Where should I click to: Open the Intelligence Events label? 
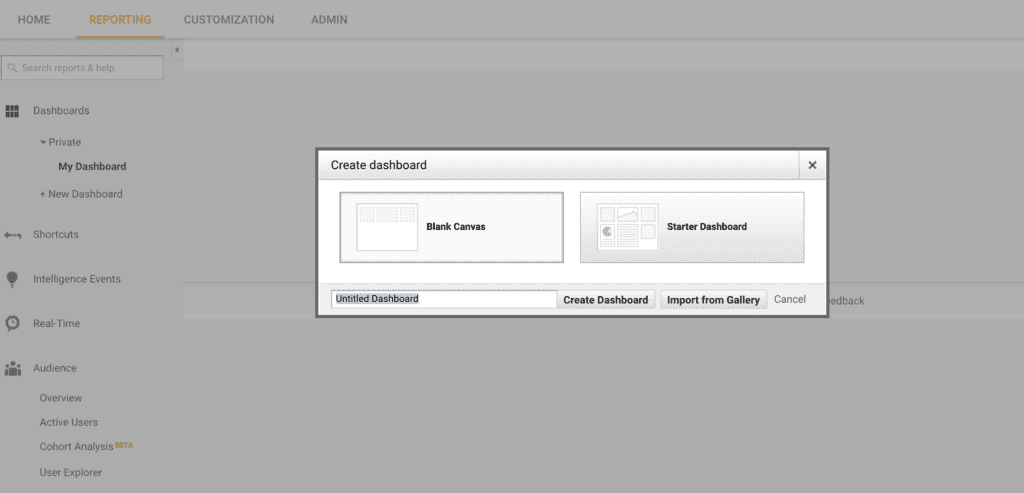point(77,279)
